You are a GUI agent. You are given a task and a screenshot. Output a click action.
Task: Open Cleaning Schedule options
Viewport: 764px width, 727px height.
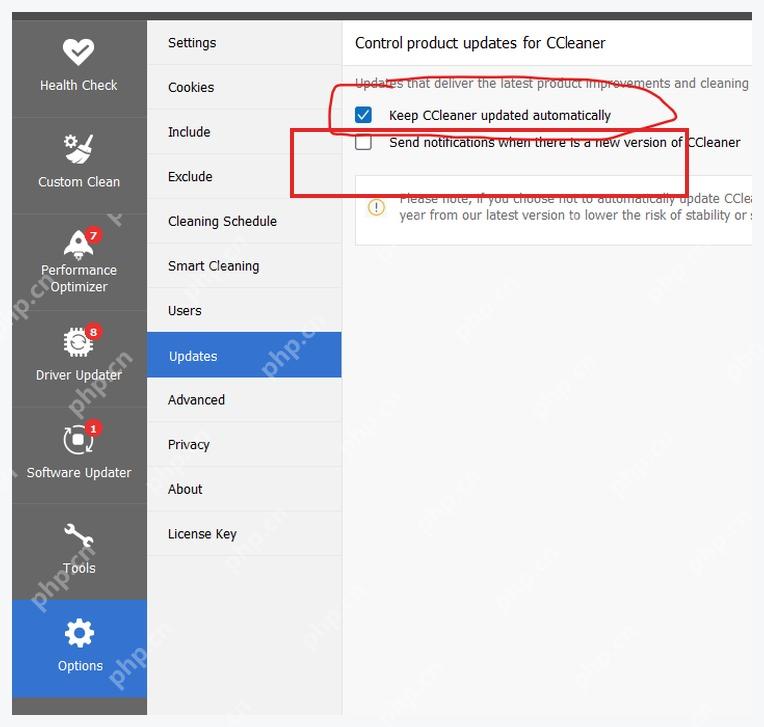[244, 221]
